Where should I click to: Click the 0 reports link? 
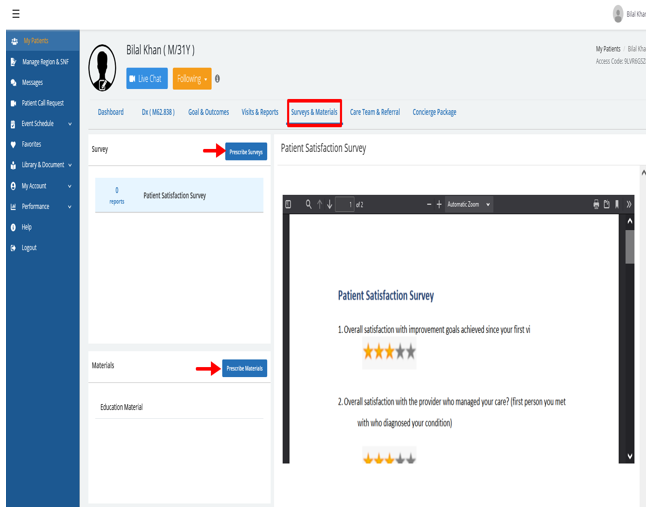[x=117, y=196]
